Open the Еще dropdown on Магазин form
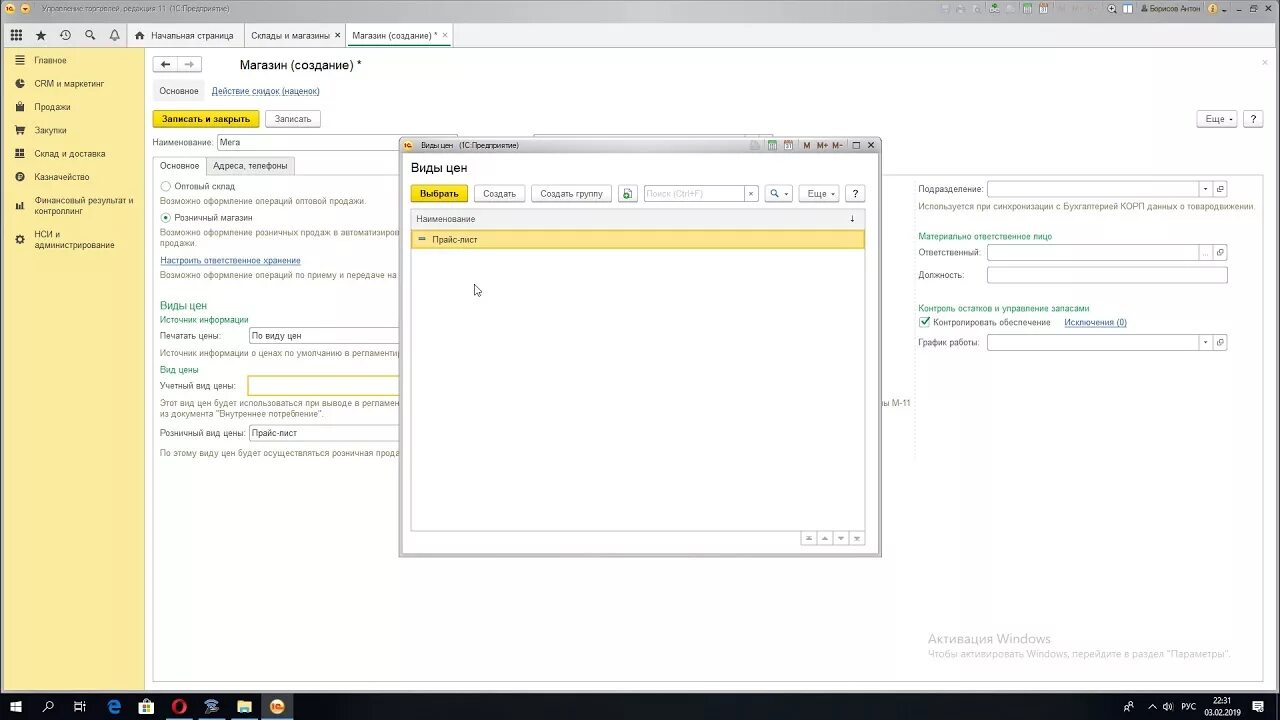The height and width of the screenshot is (720, 1280). click(x=1217, y=119)
